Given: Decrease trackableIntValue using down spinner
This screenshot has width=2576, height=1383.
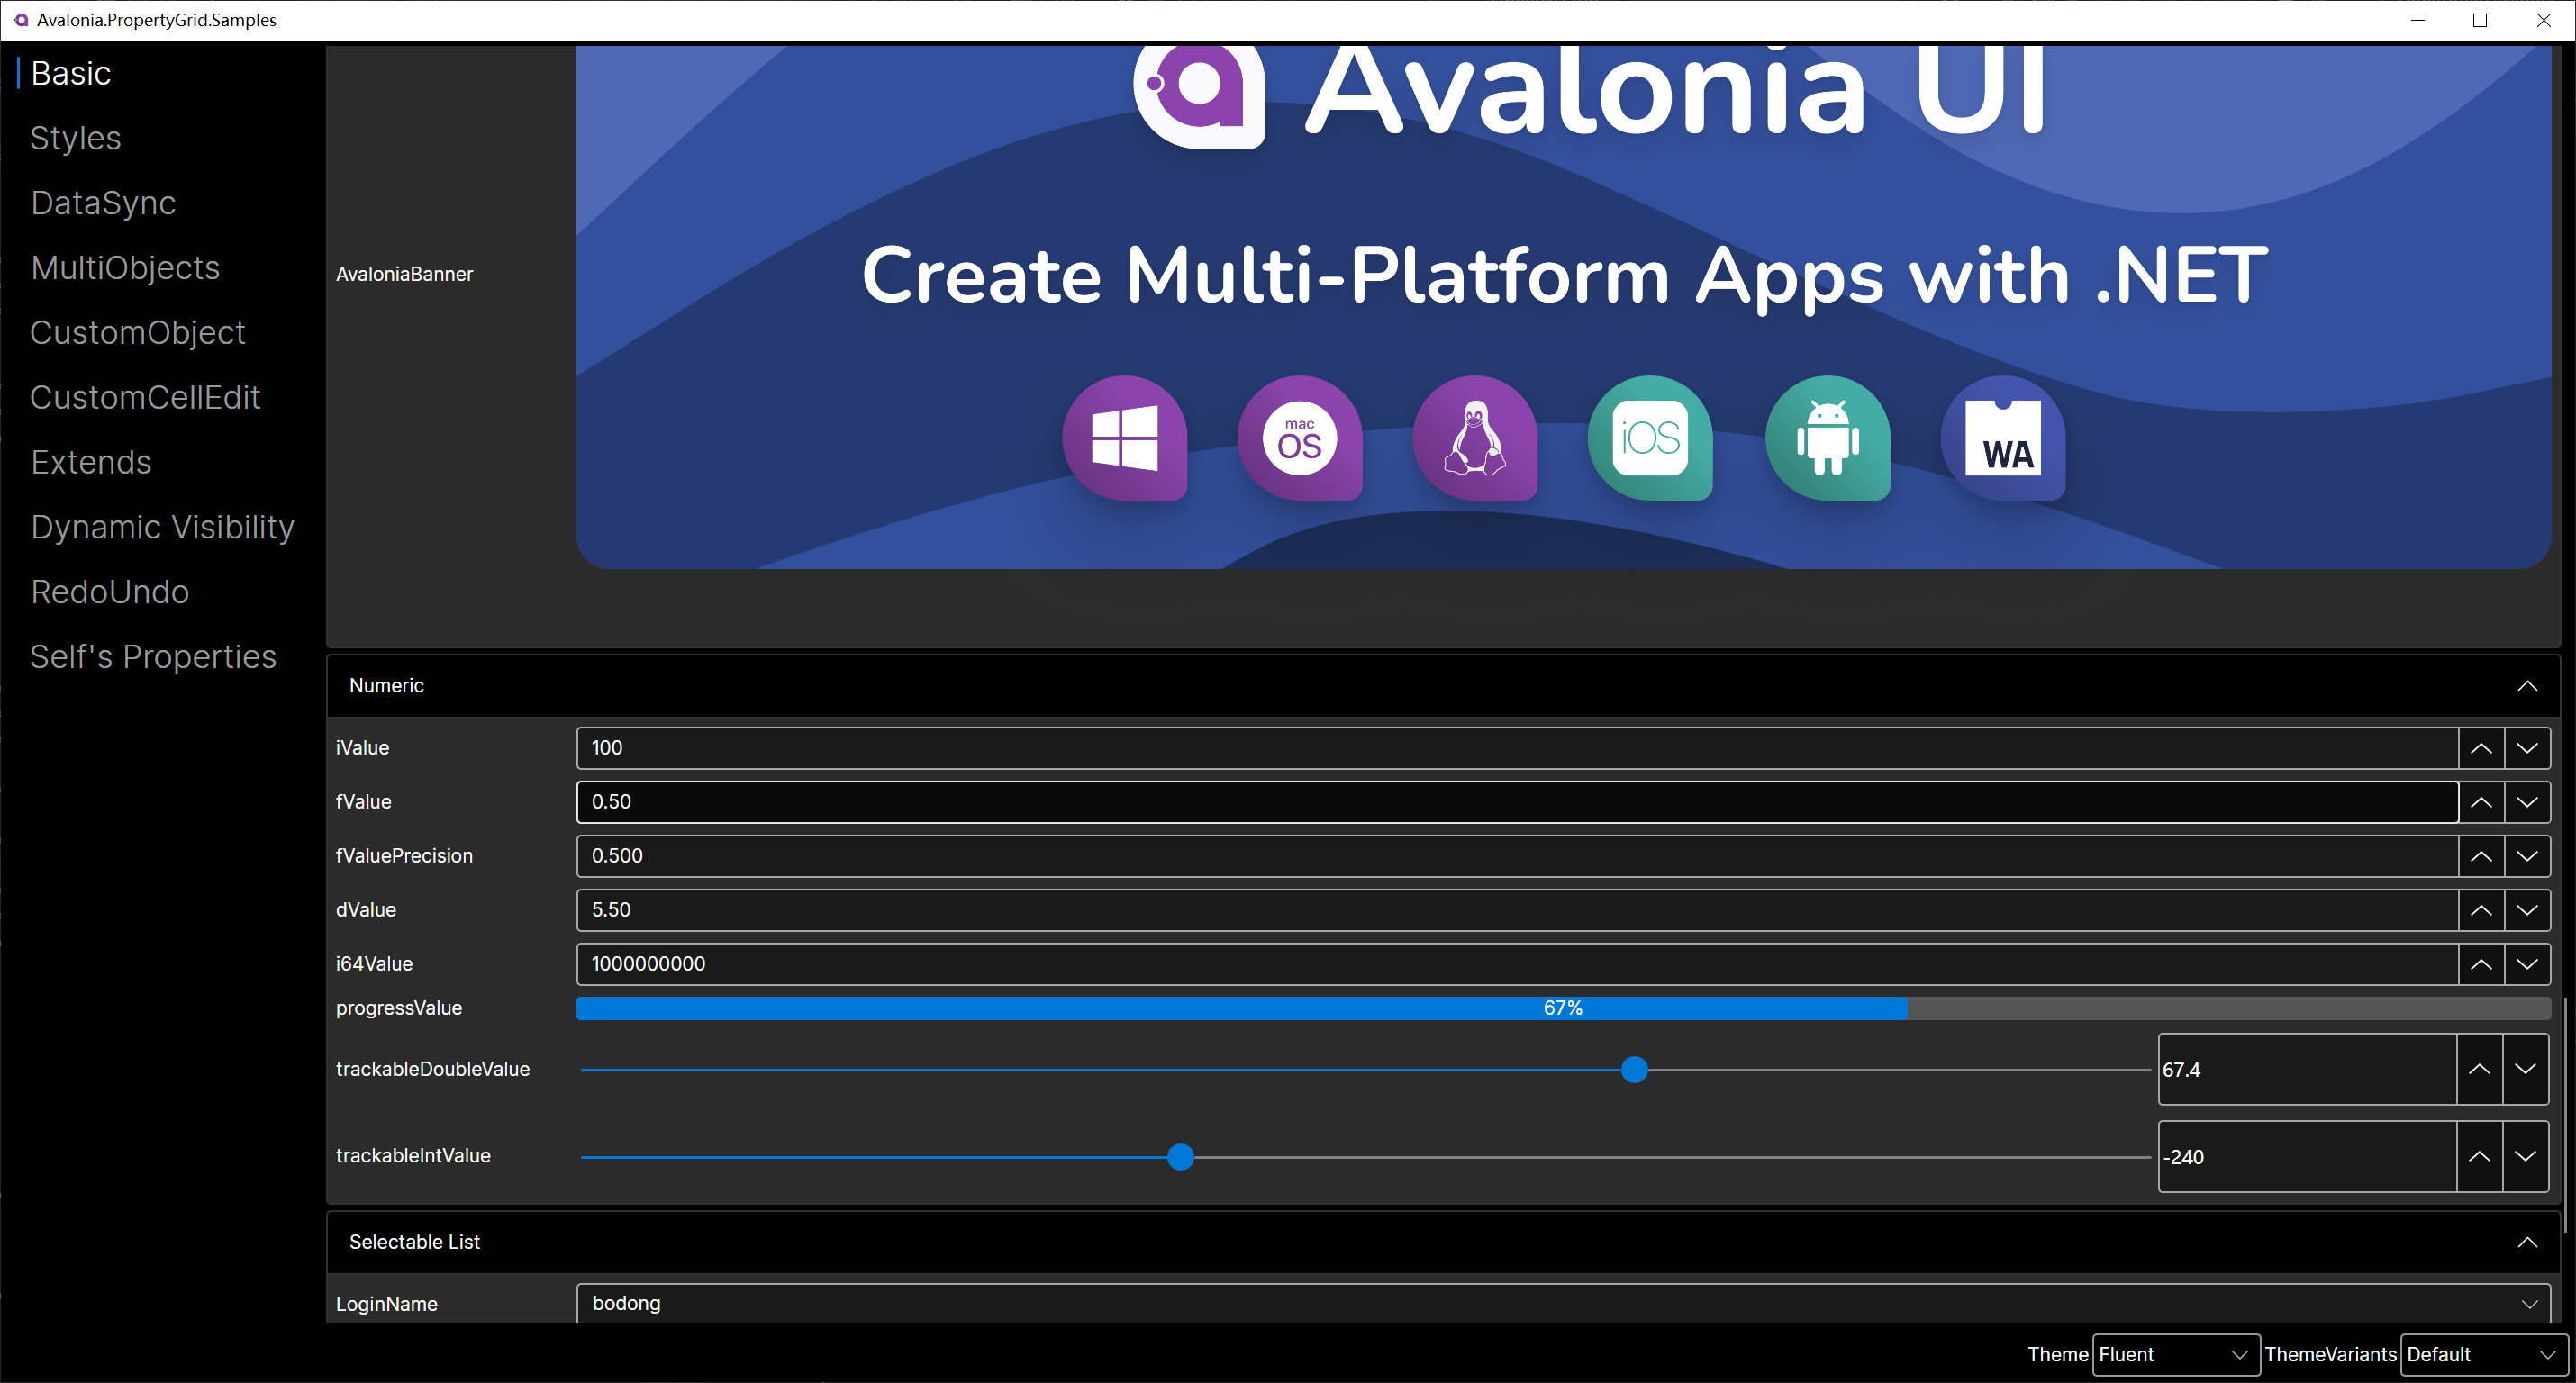Looking at the screenshot, I should [x=2525, y=1156].
